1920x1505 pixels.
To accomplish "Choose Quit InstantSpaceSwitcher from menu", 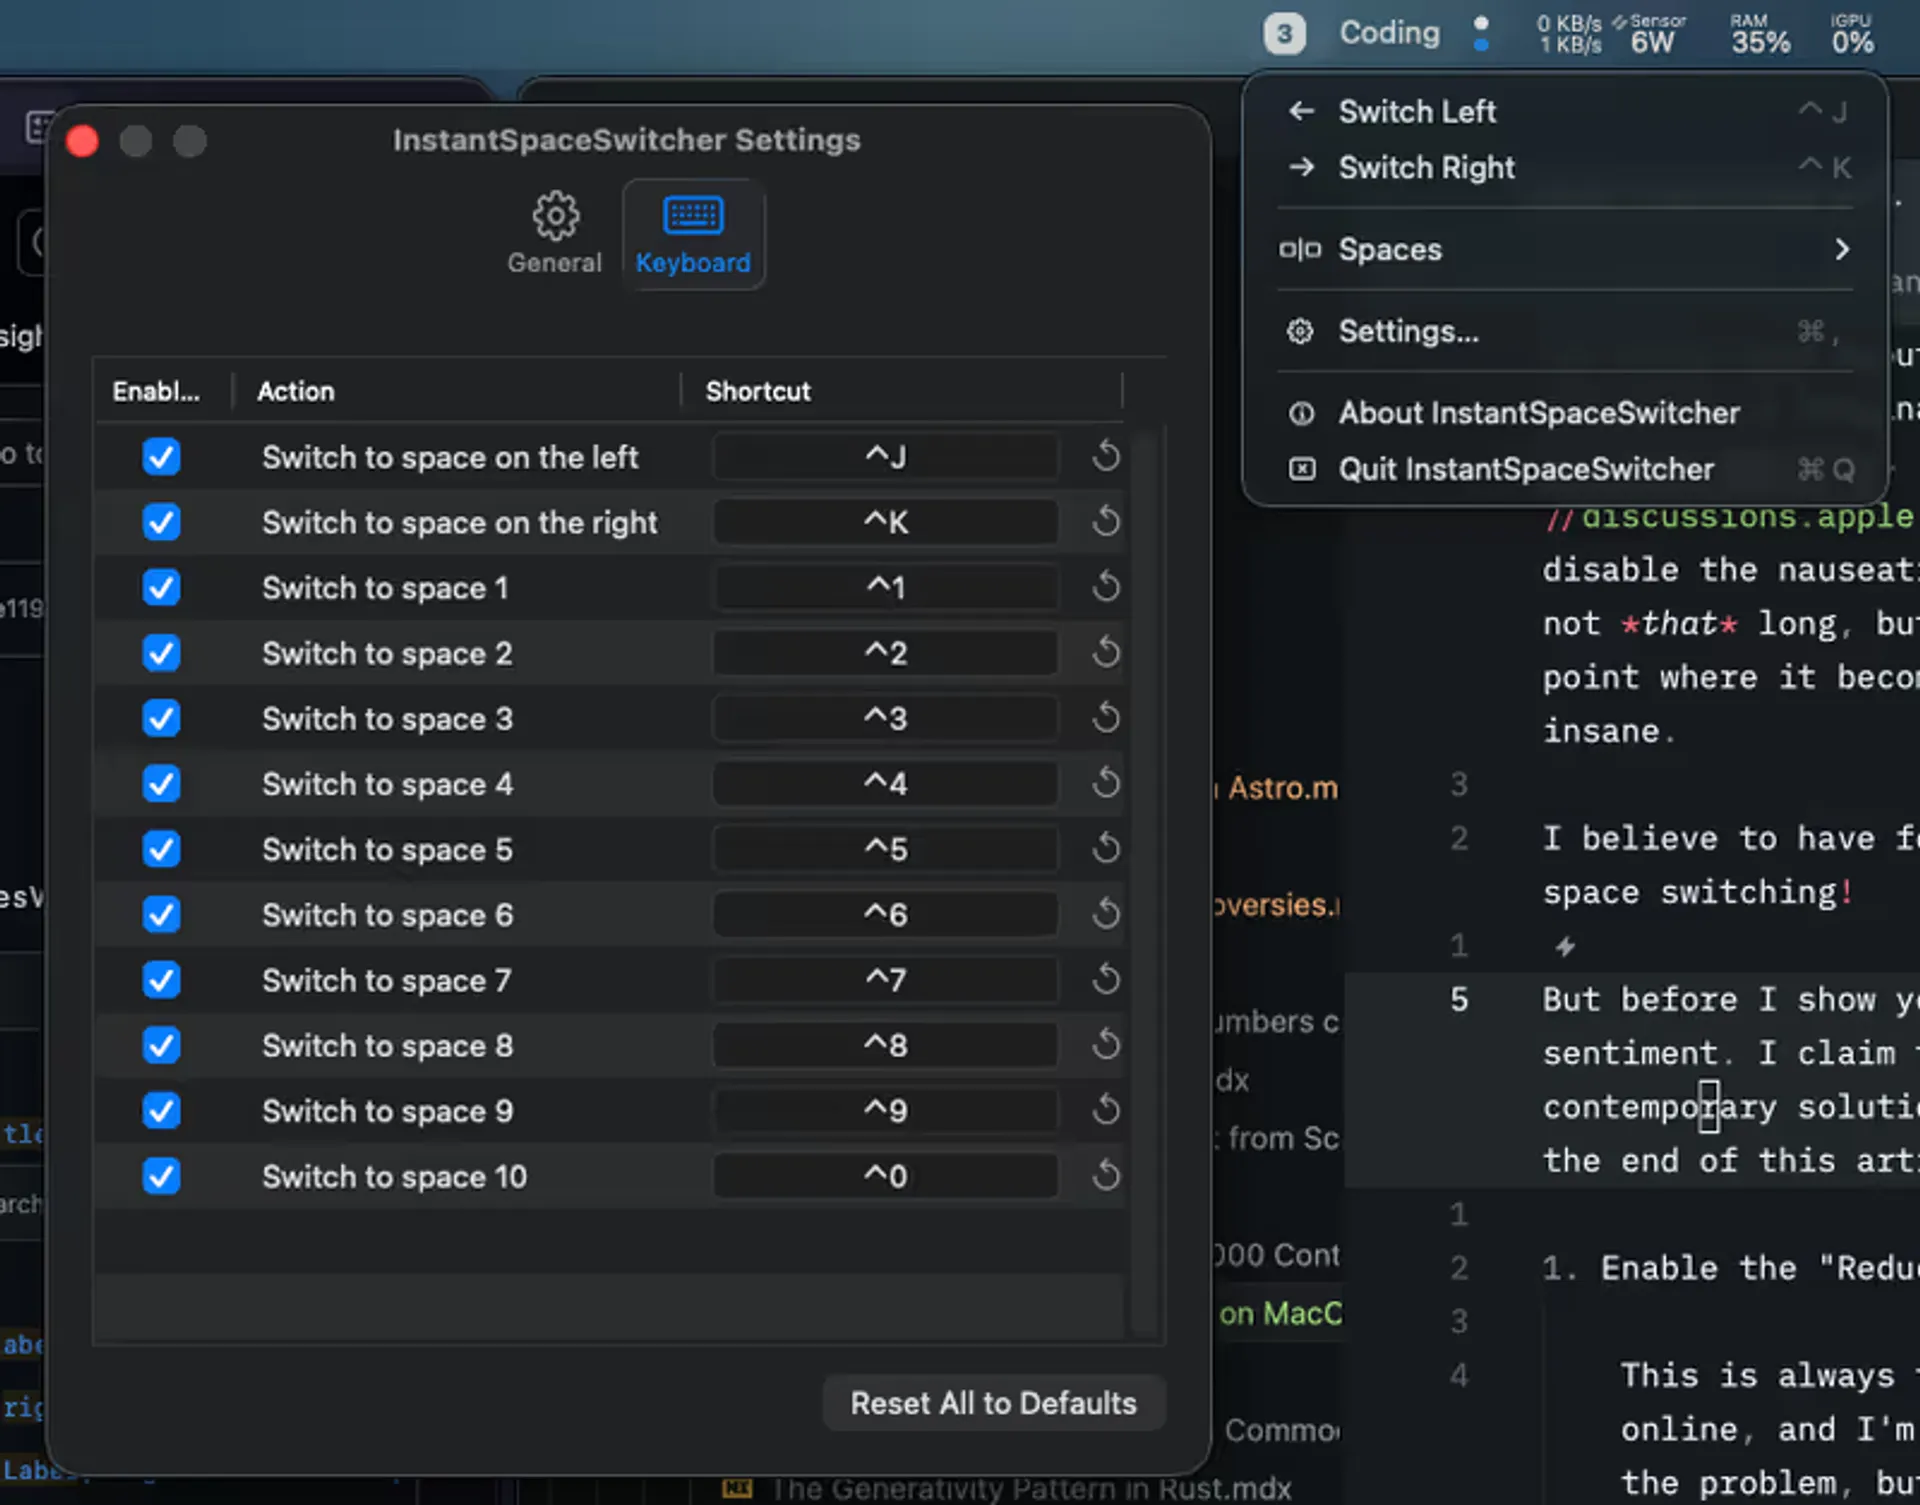I will 1526,469.
